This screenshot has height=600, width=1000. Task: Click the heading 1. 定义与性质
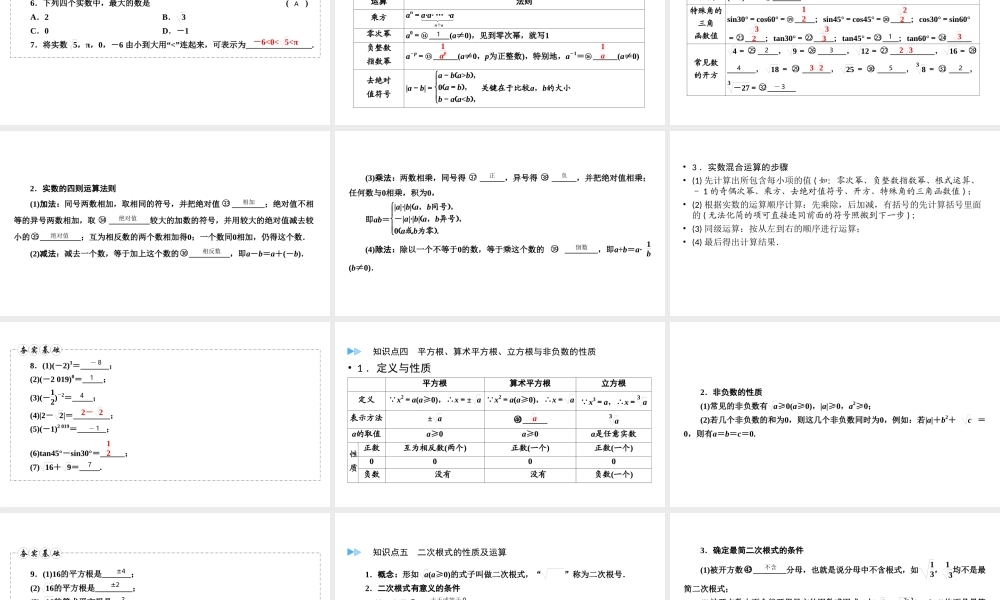[x=393, y=368]
